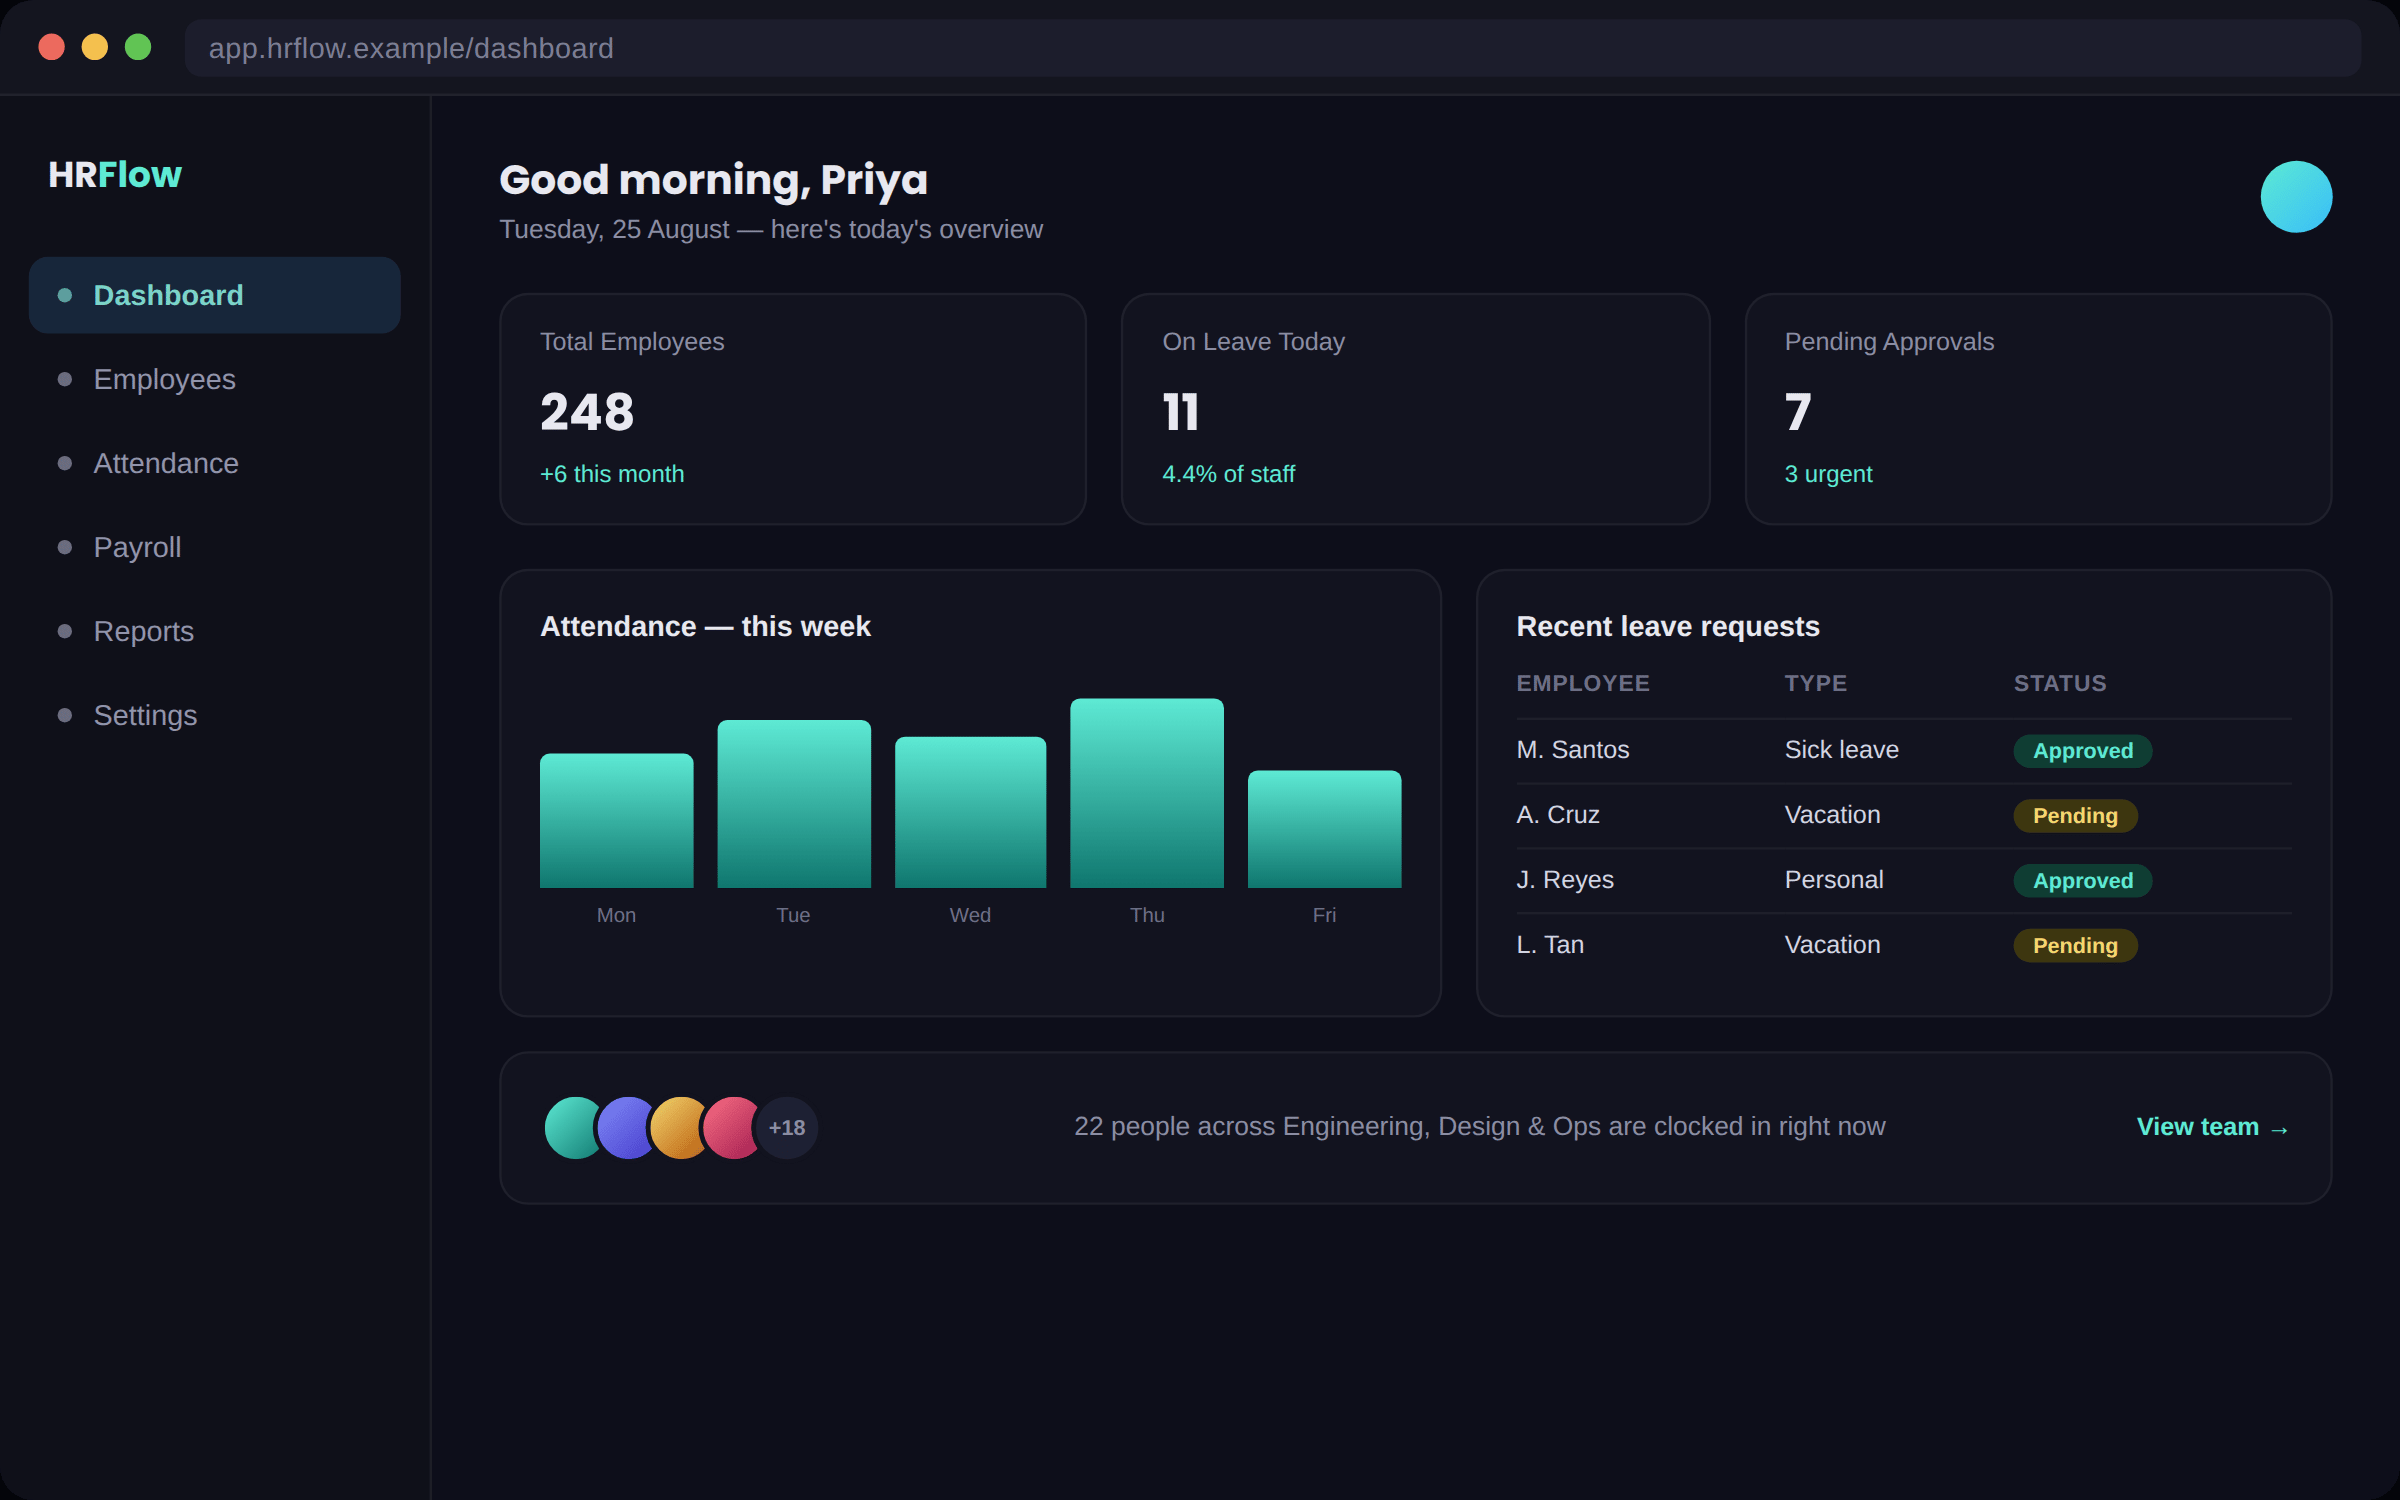Viewport: 2400px width, 1500px height.
Task: Click the Approved badge for J. Reyes
Action: pyautogui.click(x=2083, y=881)
